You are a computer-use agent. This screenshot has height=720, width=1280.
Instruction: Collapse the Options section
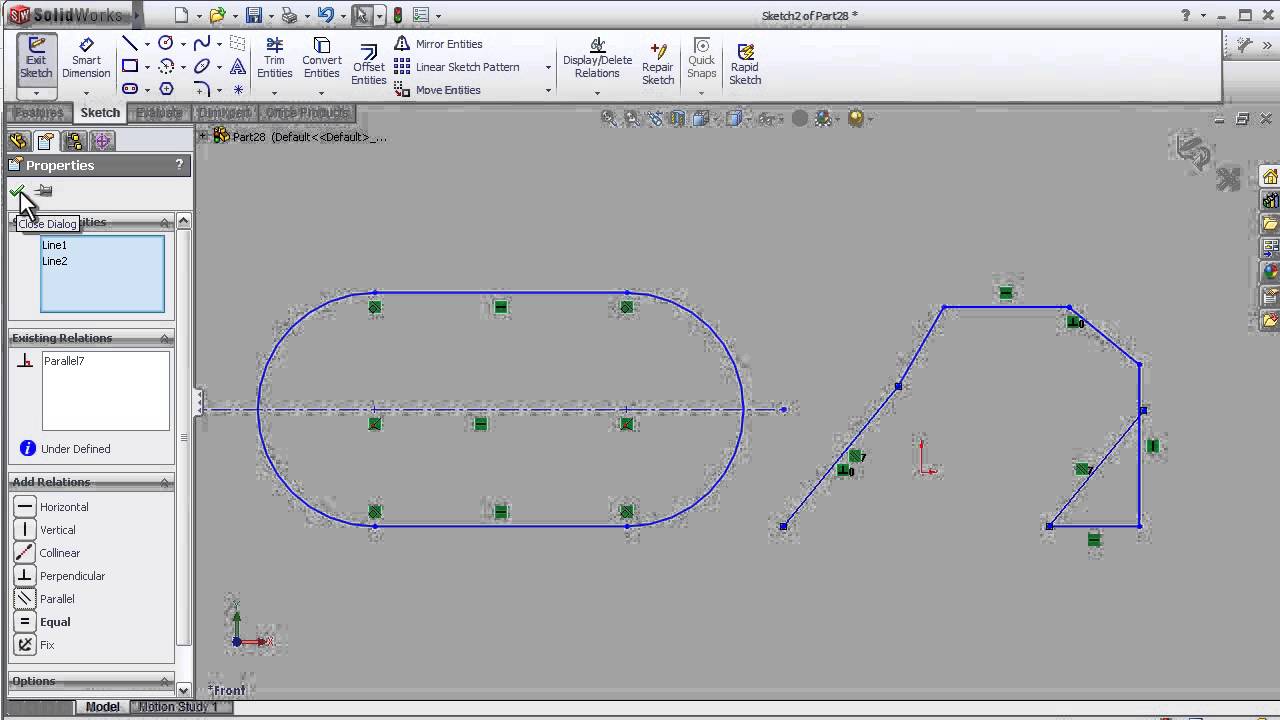click(165, 682)
